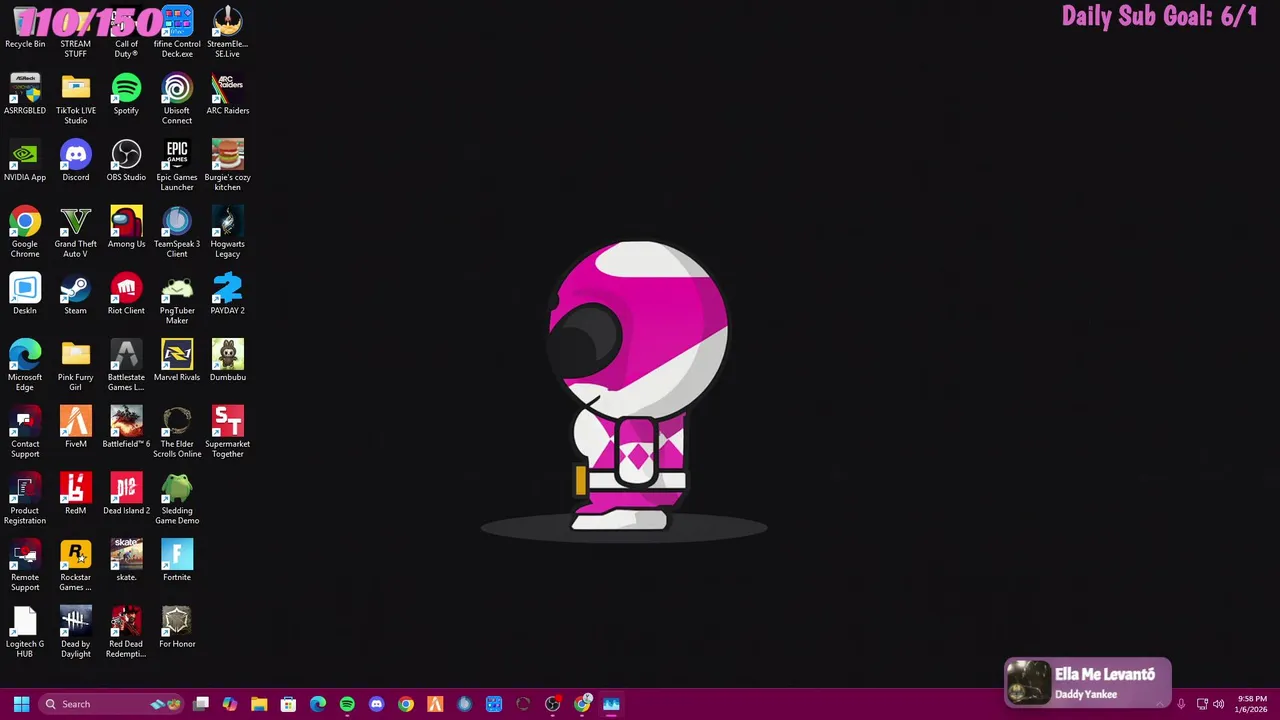Switch to Spotify on the taskbar
This screenshot has width=1280, height=720.
click(347, 704)
